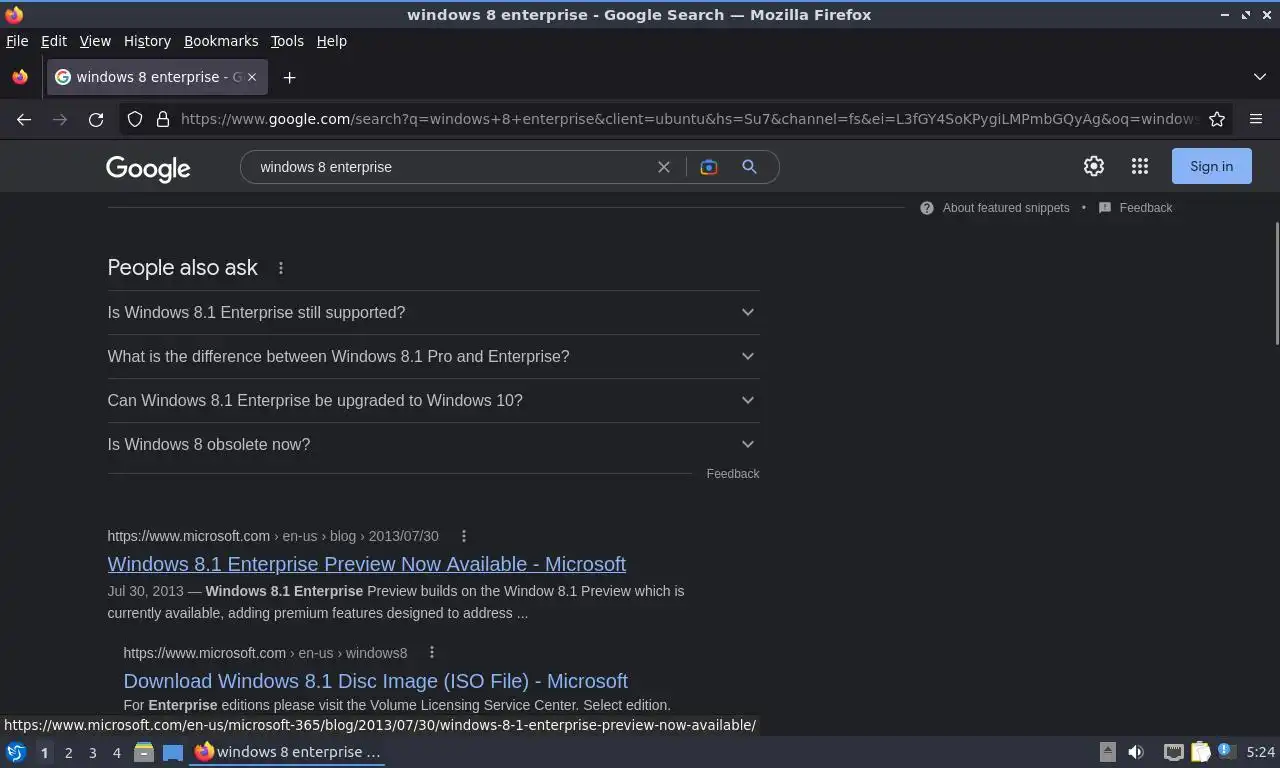Open the taskbar application launcher menu

(16, 752)
